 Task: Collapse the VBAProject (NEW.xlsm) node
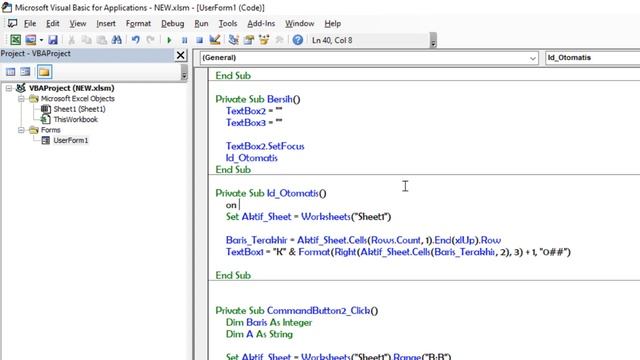9,88
